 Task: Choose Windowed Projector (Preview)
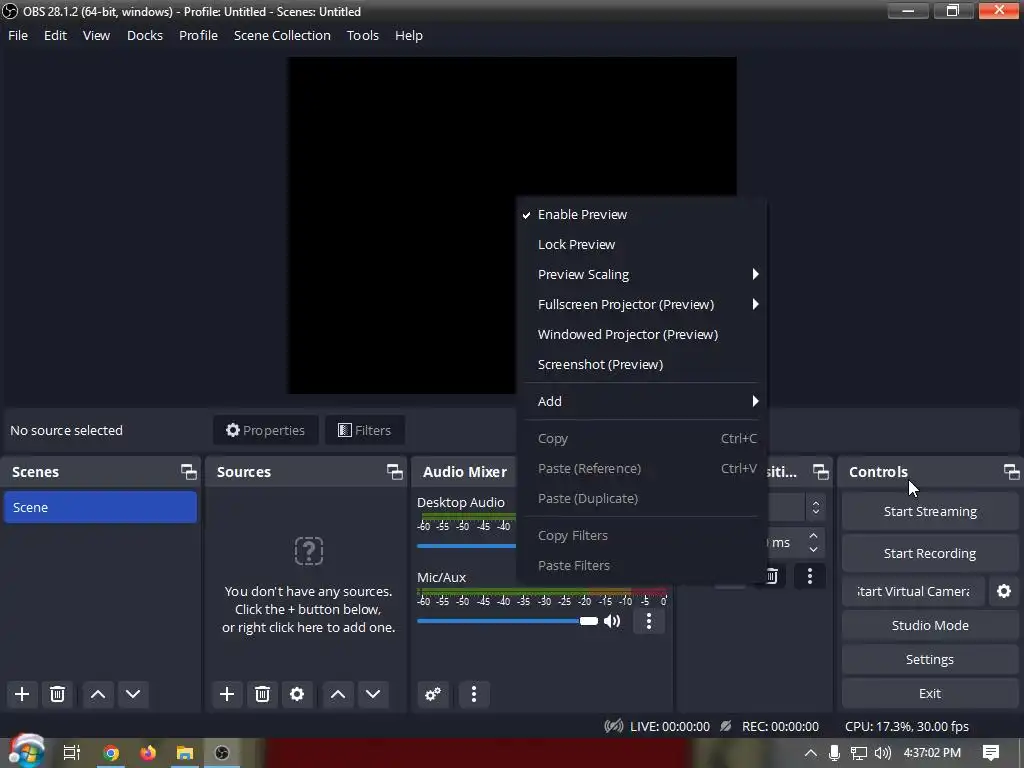641,334
